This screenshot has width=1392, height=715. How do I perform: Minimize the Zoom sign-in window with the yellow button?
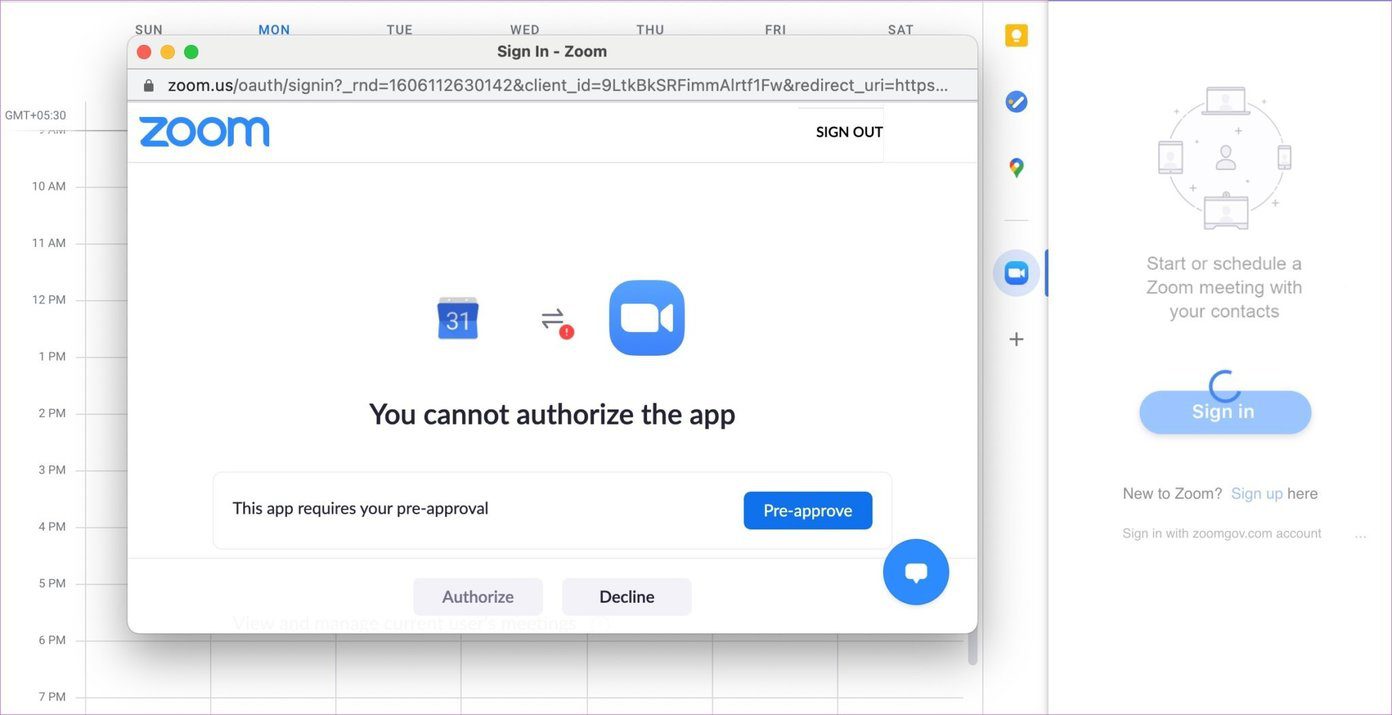(x=168, y=52)
